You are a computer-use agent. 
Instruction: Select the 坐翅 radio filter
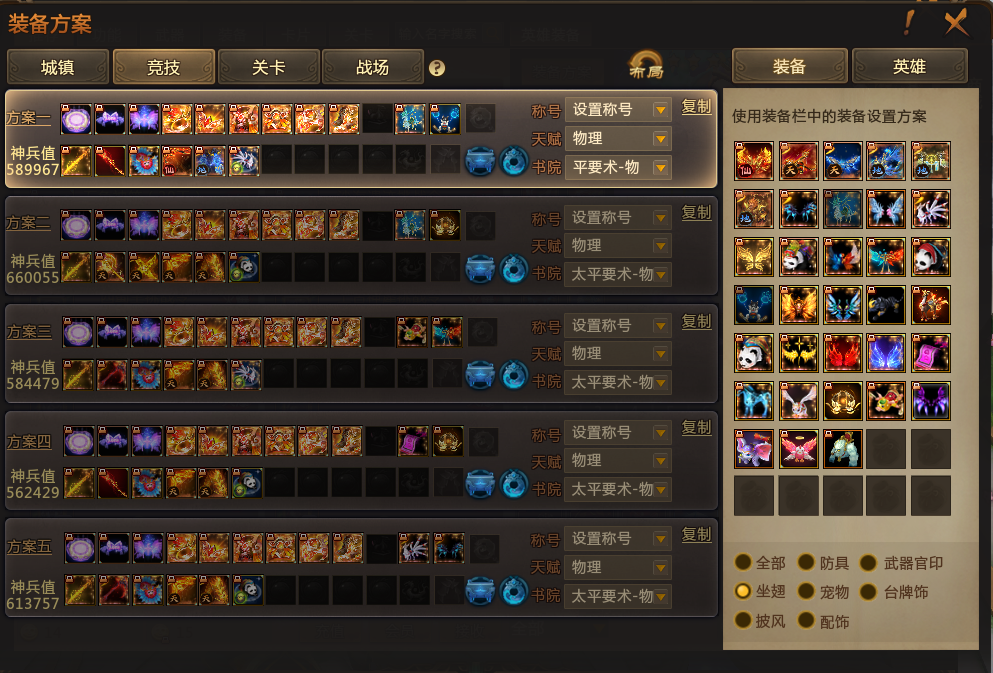[761, 591]
